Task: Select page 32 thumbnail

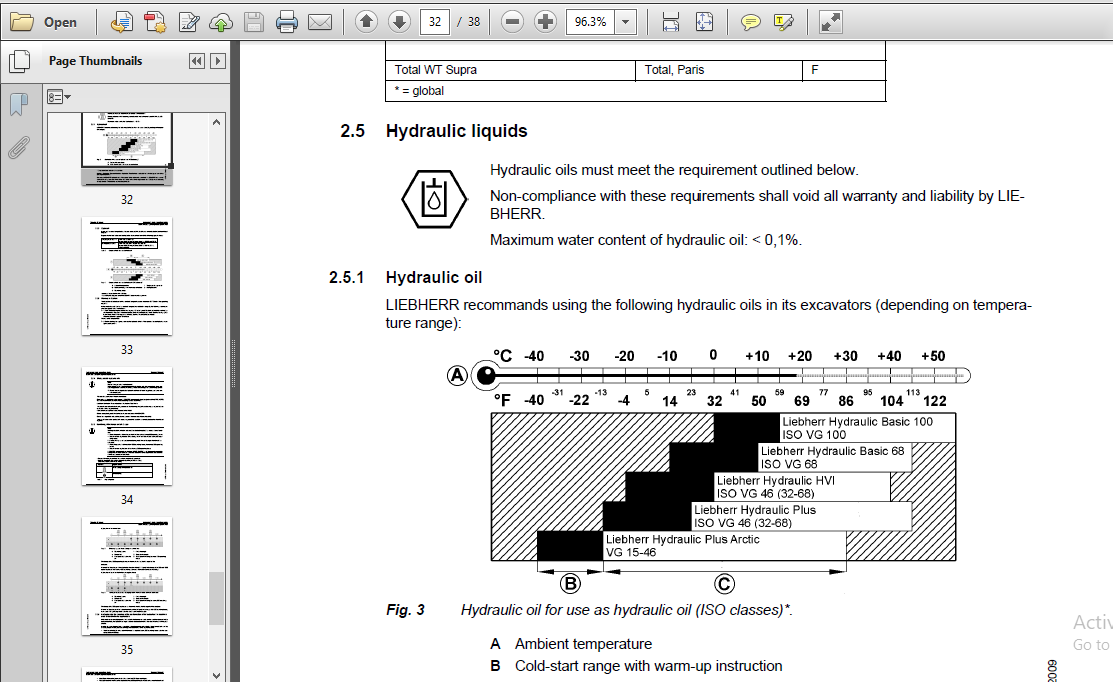Action: click(x=127, y=149)
